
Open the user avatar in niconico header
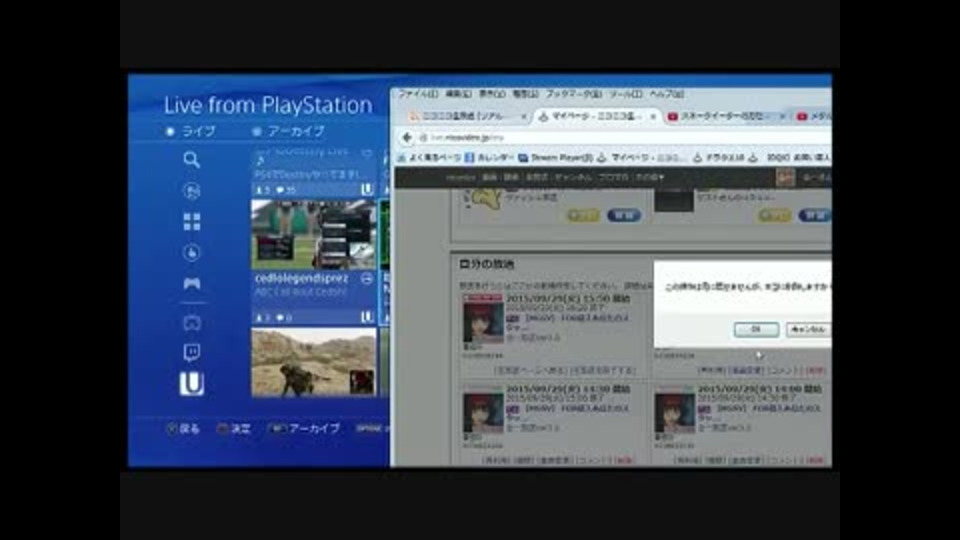pos(785,178)
